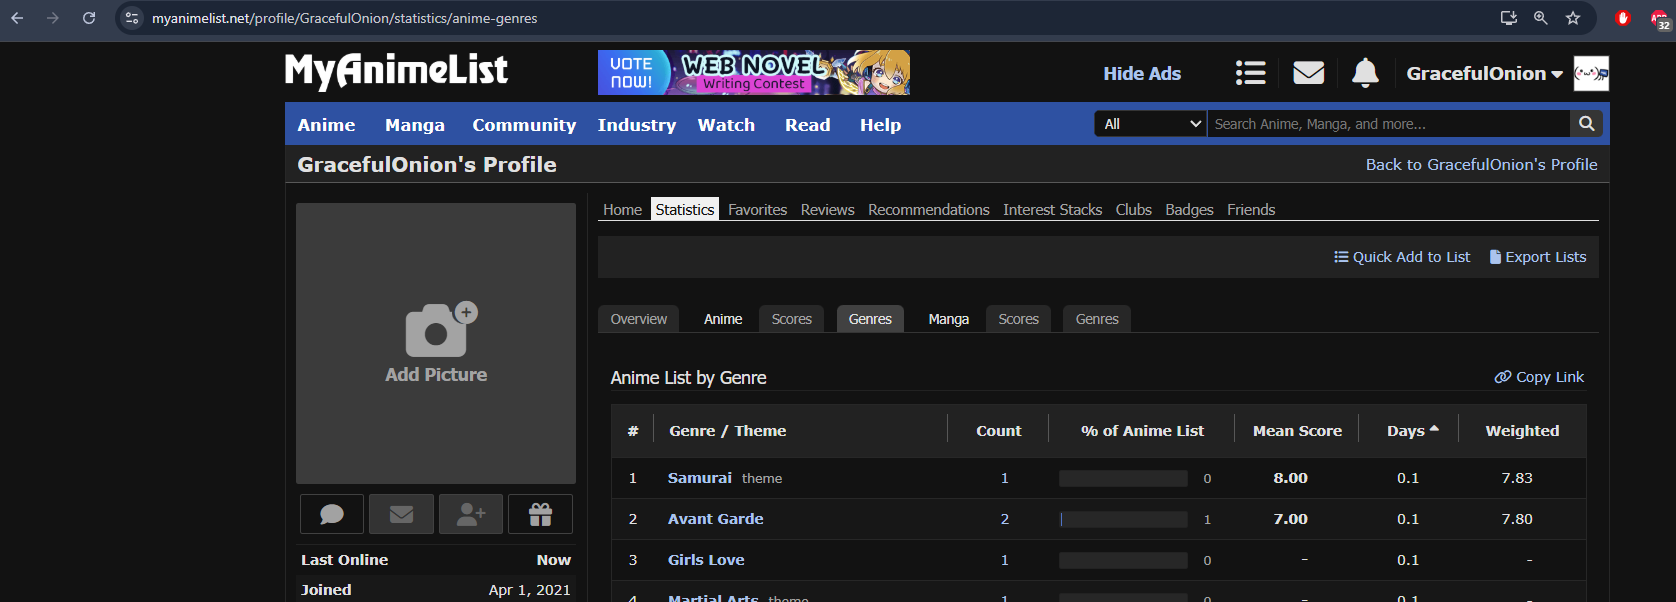Open the Help navigation menu
Image resolution: width=1676 pixels, height=602 pixels.
point(880,125)
